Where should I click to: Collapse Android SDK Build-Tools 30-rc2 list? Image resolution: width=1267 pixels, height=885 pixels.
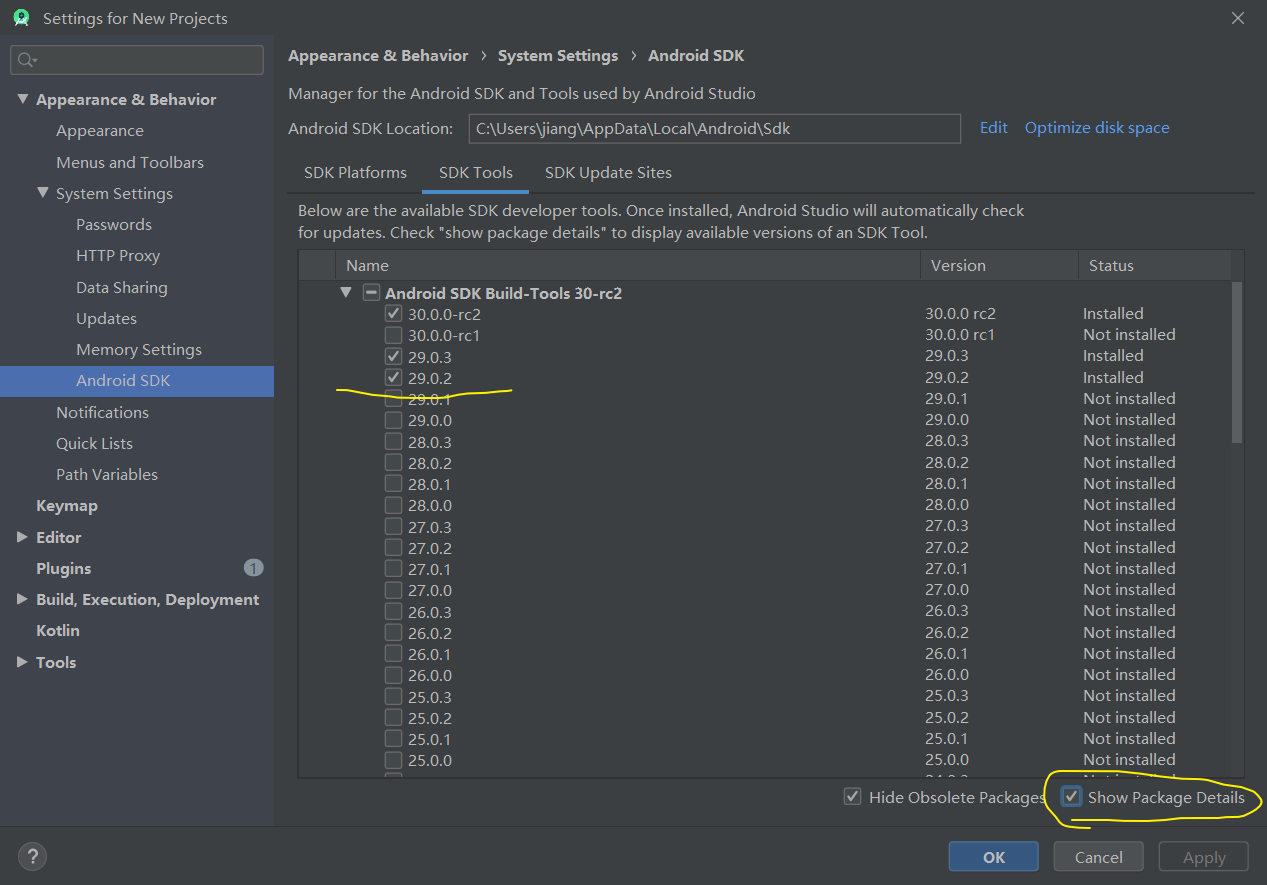(345, 292)
